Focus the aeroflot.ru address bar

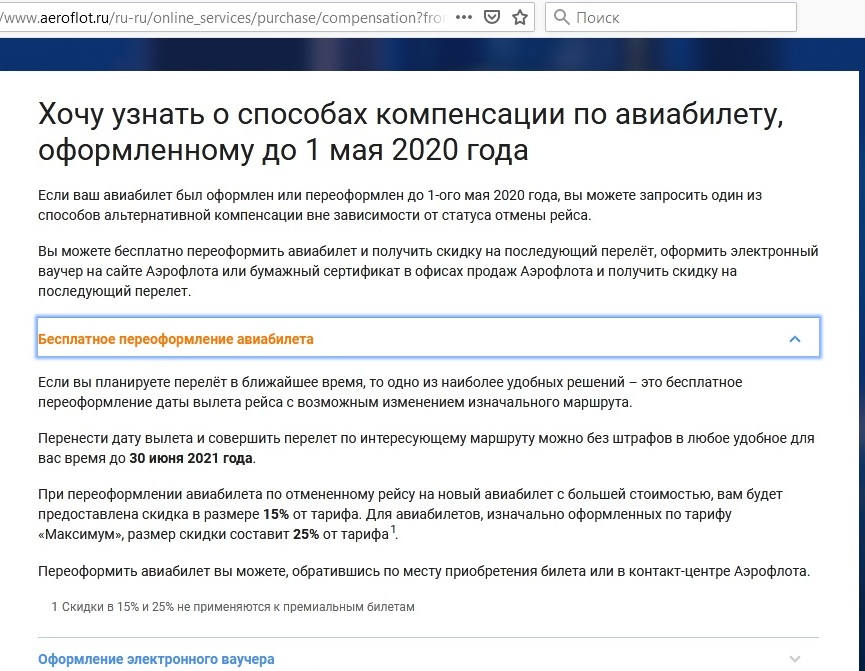[220, 17]
